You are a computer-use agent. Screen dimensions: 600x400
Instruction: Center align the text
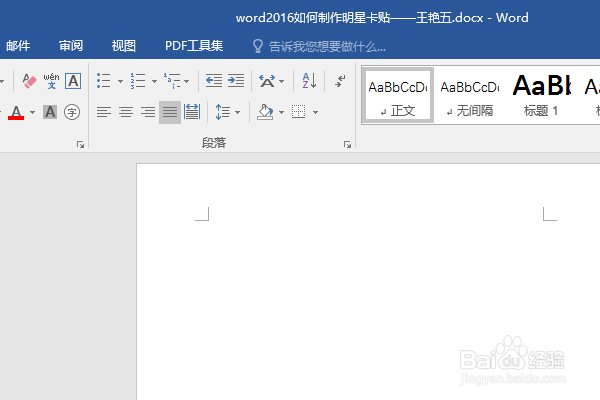[126, 112]
